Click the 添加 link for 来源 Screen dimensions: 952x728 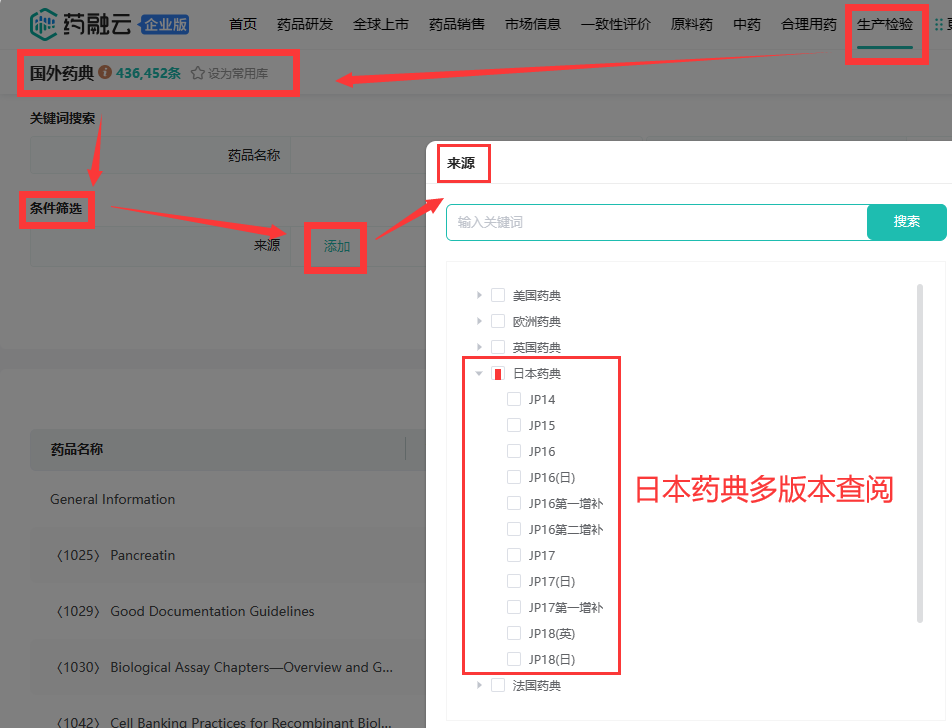[x=336, y=246]
